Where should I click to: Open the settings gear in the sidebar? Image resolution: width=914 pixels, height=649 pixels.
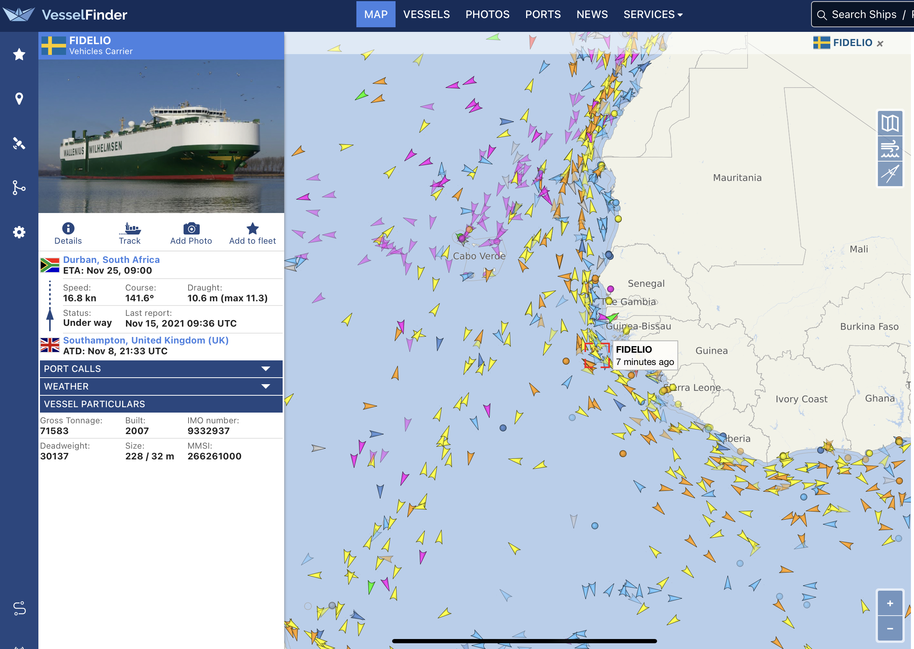[x=19, y=232]
